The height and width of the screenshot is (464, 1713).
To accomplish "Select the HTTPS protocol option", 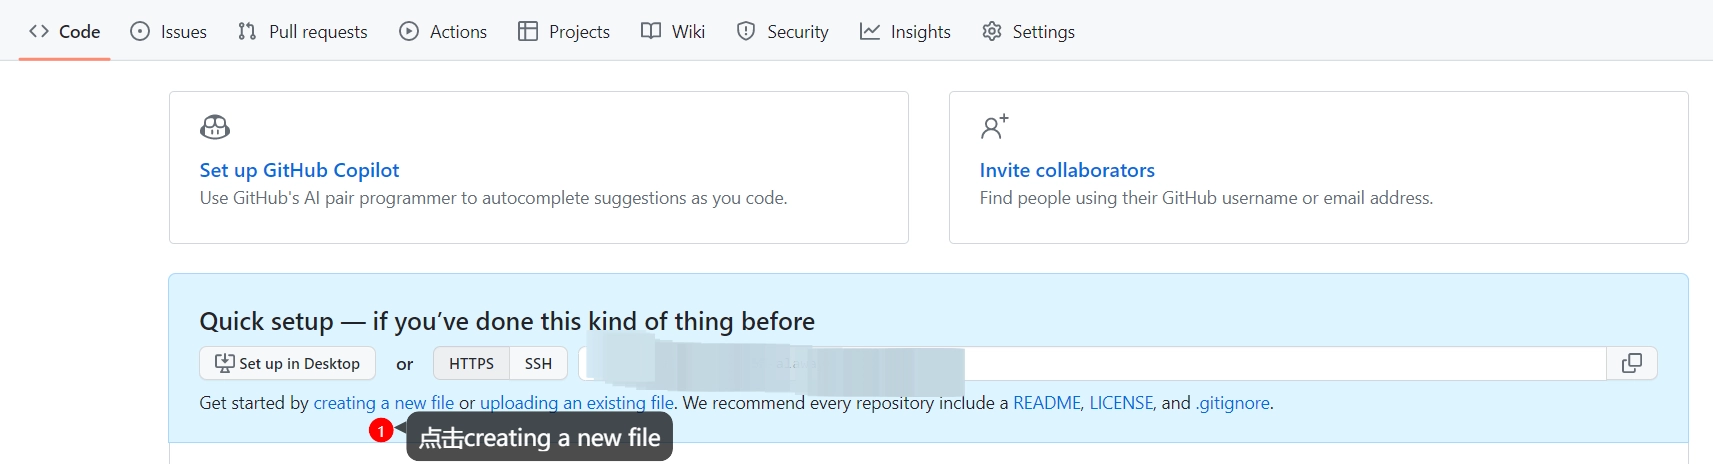I will [x=471, y=363].
